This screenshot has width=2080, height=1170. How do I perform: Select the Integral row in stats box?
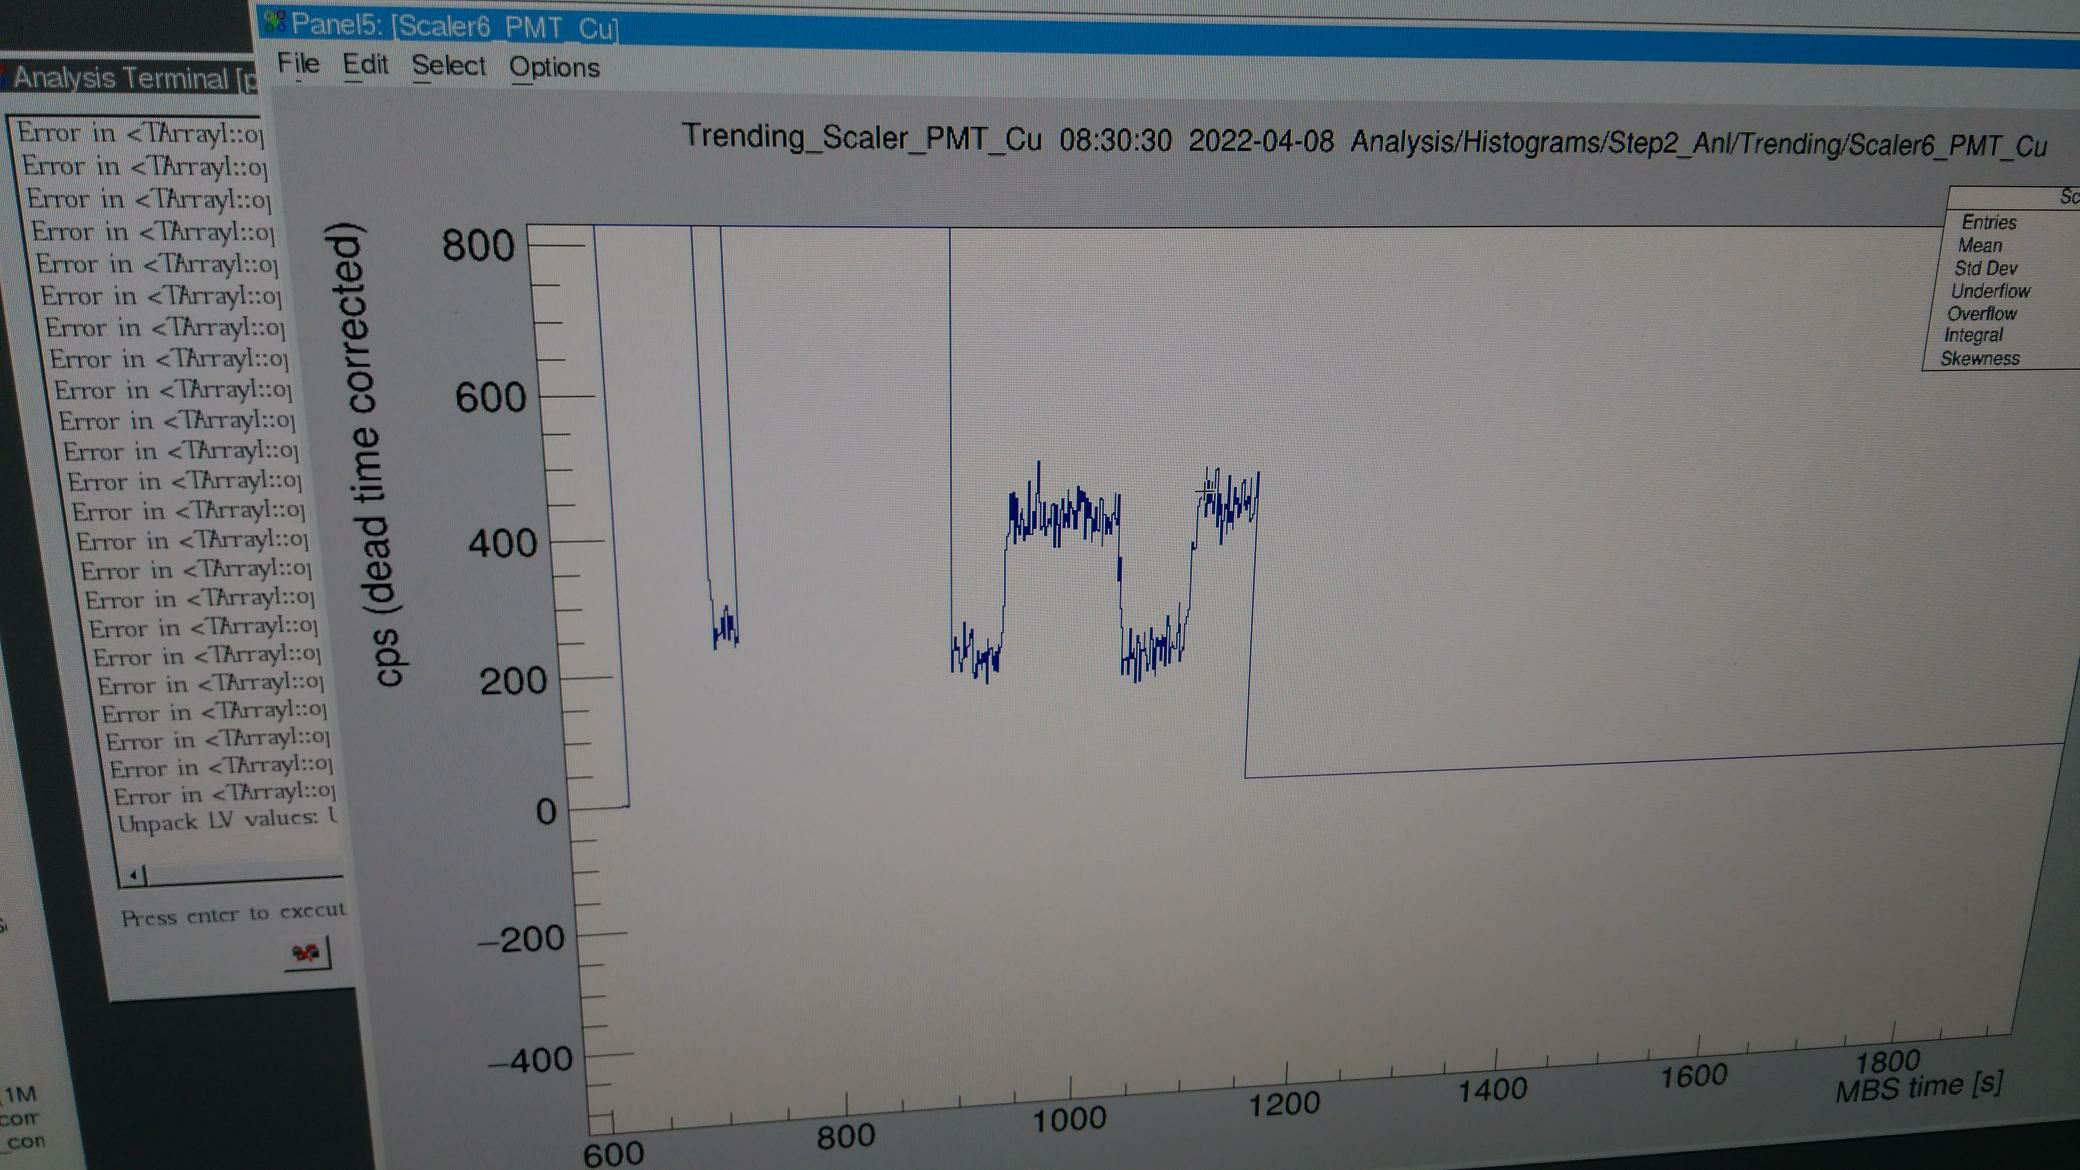click(x=1973, y=335)
